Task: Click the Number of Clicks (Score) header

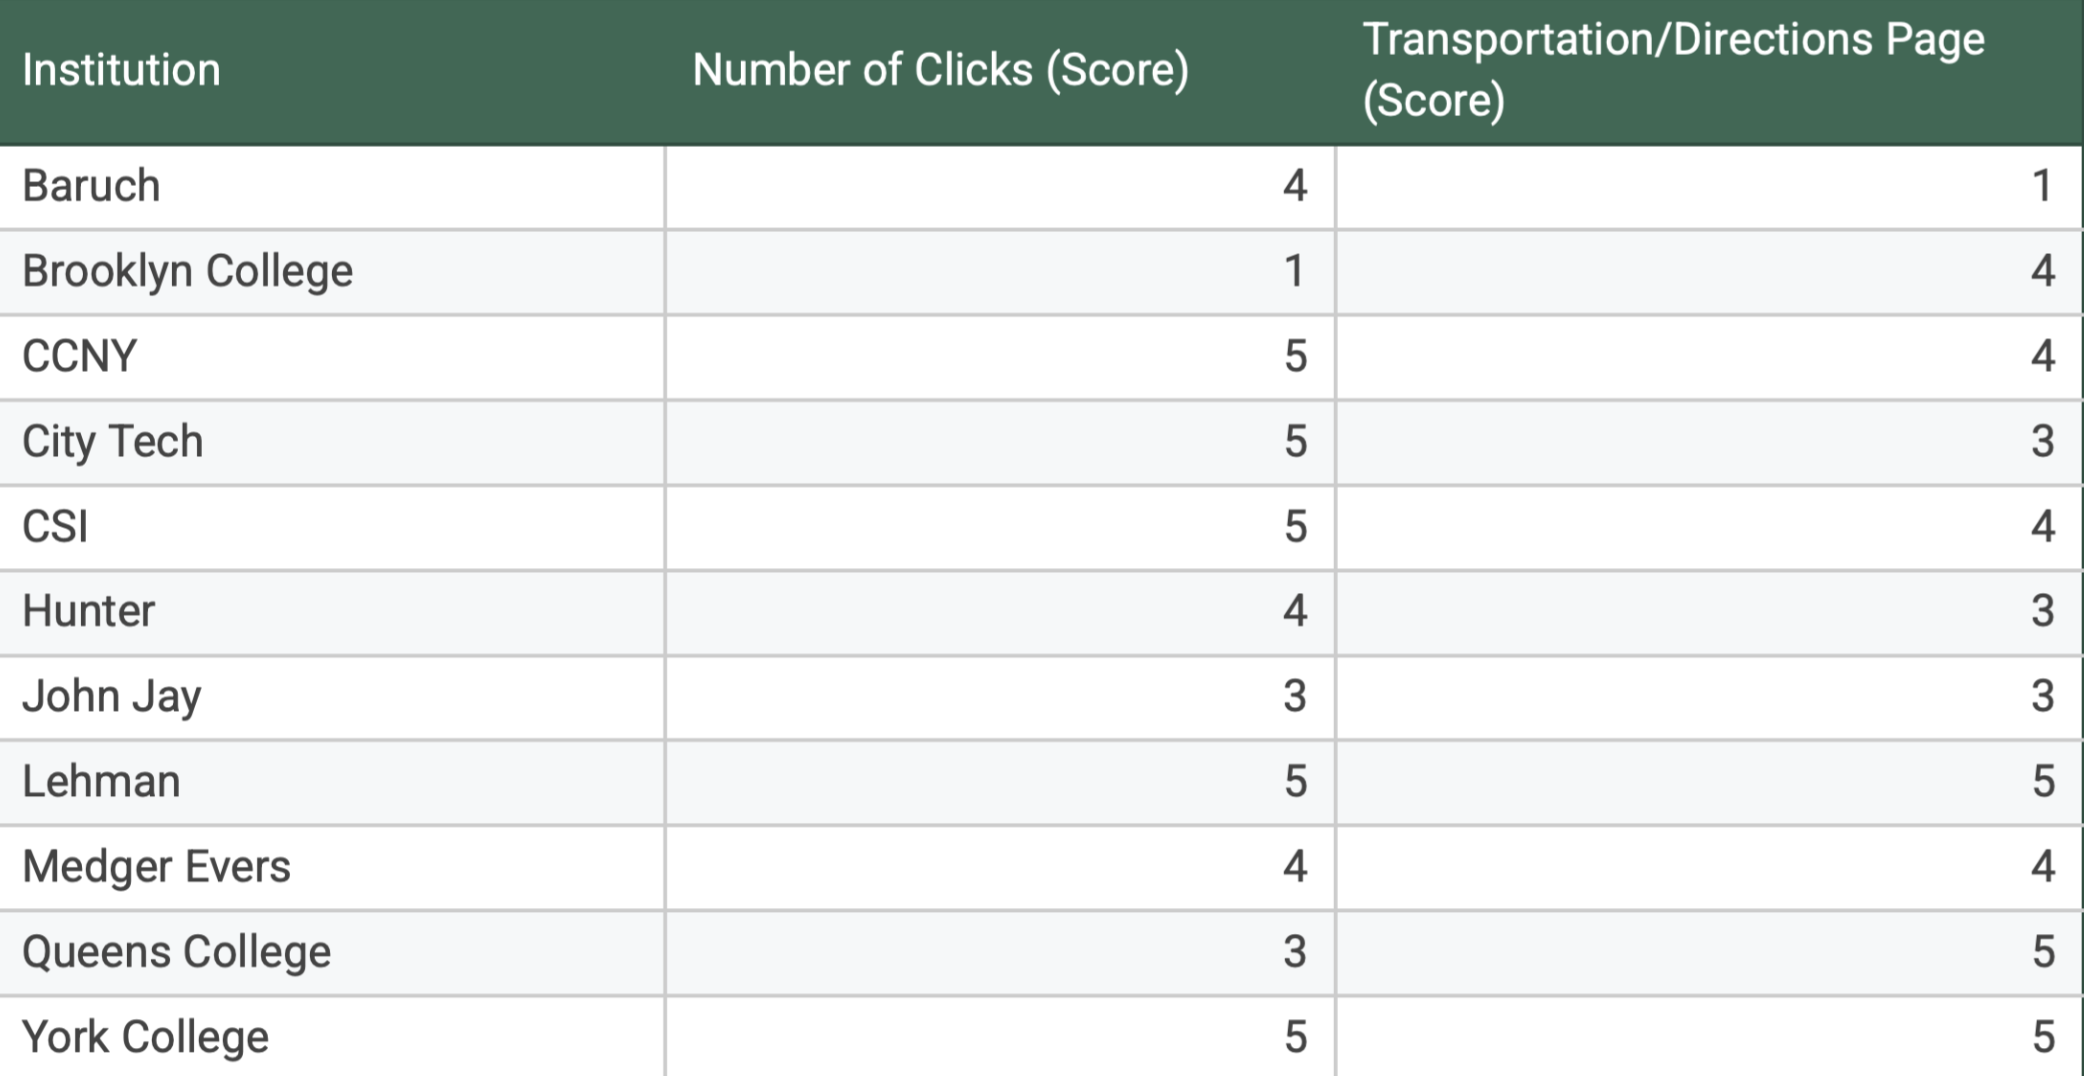Action: pyautogui.click(x=940, y=70)
